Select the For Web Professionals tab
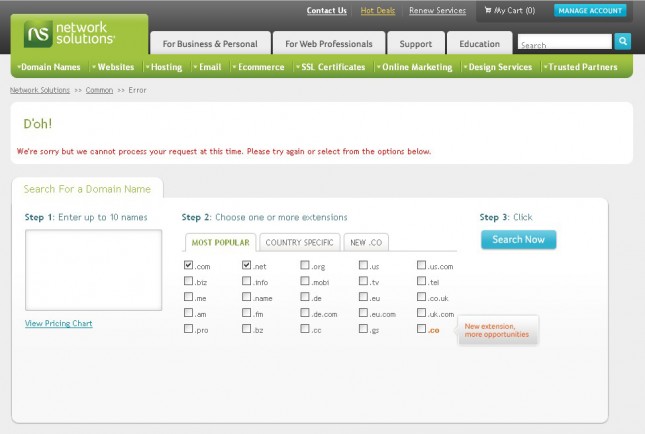Screen dimensions: 645x434 click(328, 44)
